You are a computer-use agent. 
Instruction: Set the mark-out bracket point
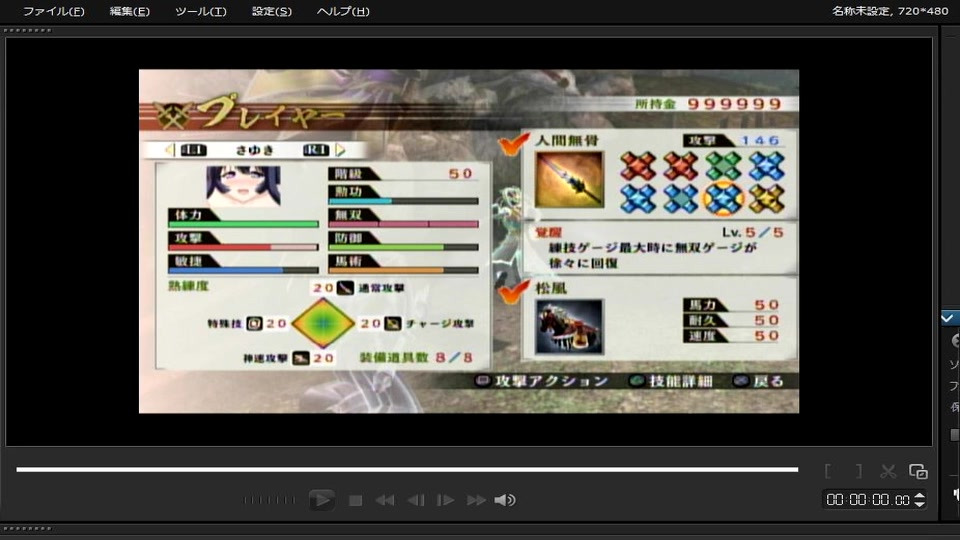(x=859, y=471)
